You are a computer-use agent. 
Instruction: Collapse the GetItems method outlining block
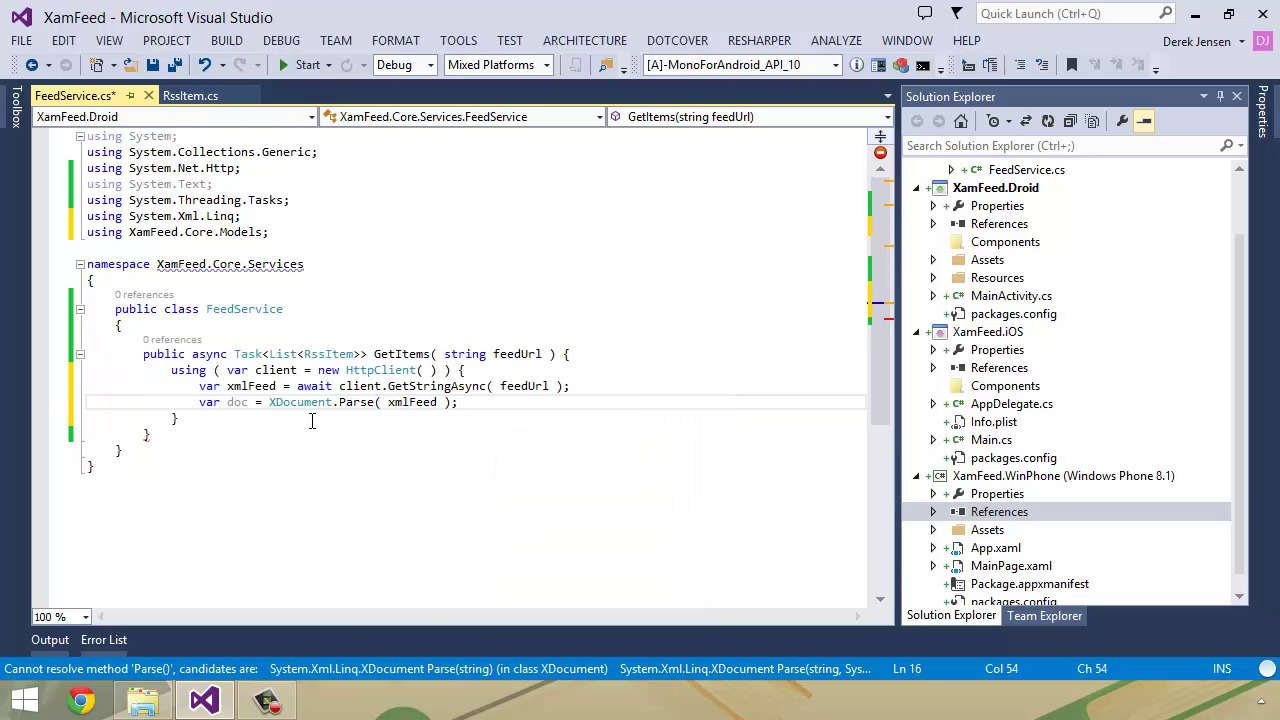[x=80, y=354]
